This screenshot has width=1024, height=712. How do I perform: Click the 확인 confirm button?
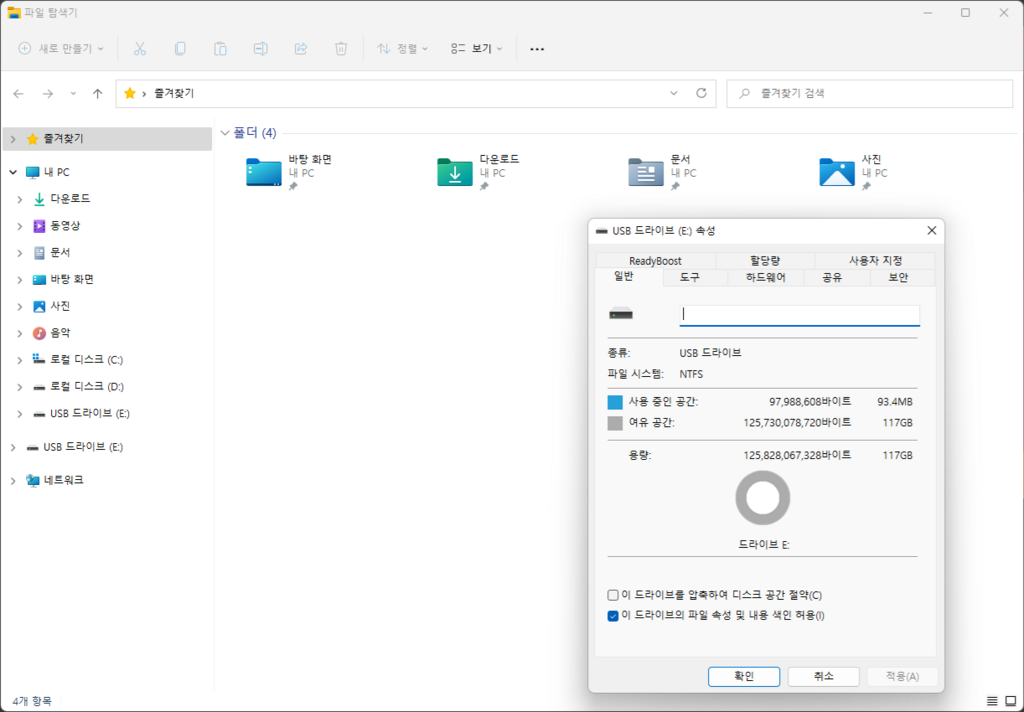pyautogui.click(x=744, y=676)
